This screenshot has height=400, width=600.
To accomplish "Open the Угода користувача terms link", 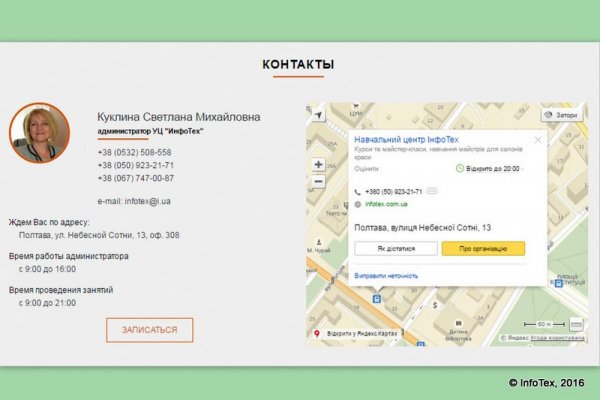I will click(558, 338).
